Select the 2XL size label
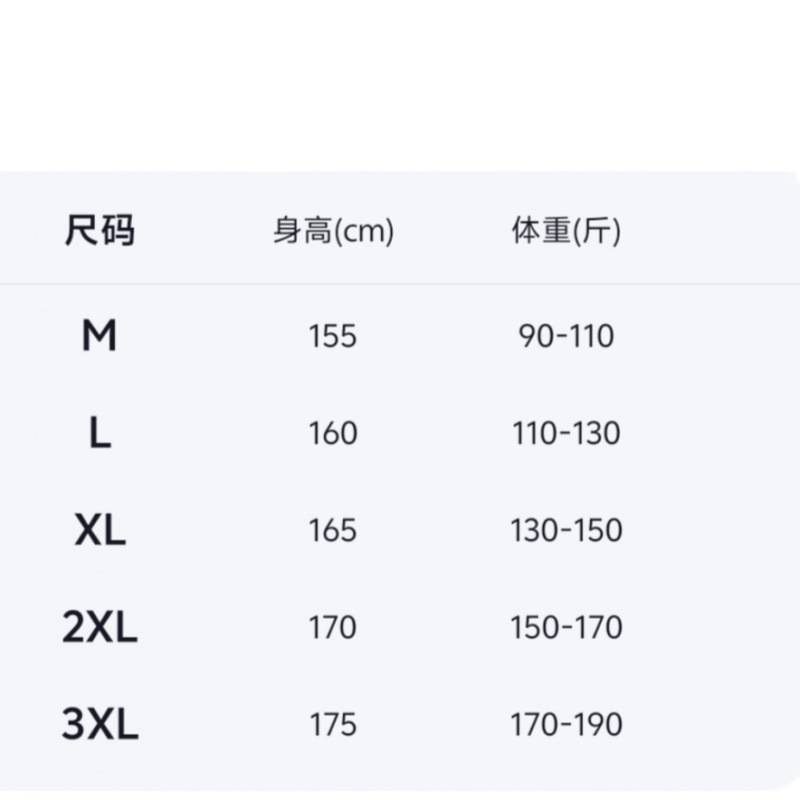Screen dimensions: 800x800 coord(99,627)
